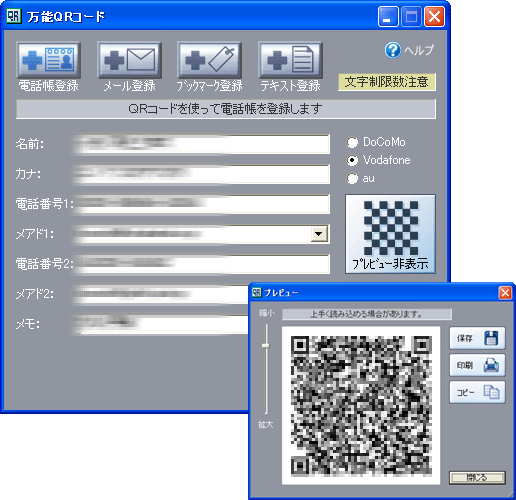The height and width of the screenshot is (500, 516).
Task: Click the 名前 input field
Action: pyautogui.click(x=202, y=144)
